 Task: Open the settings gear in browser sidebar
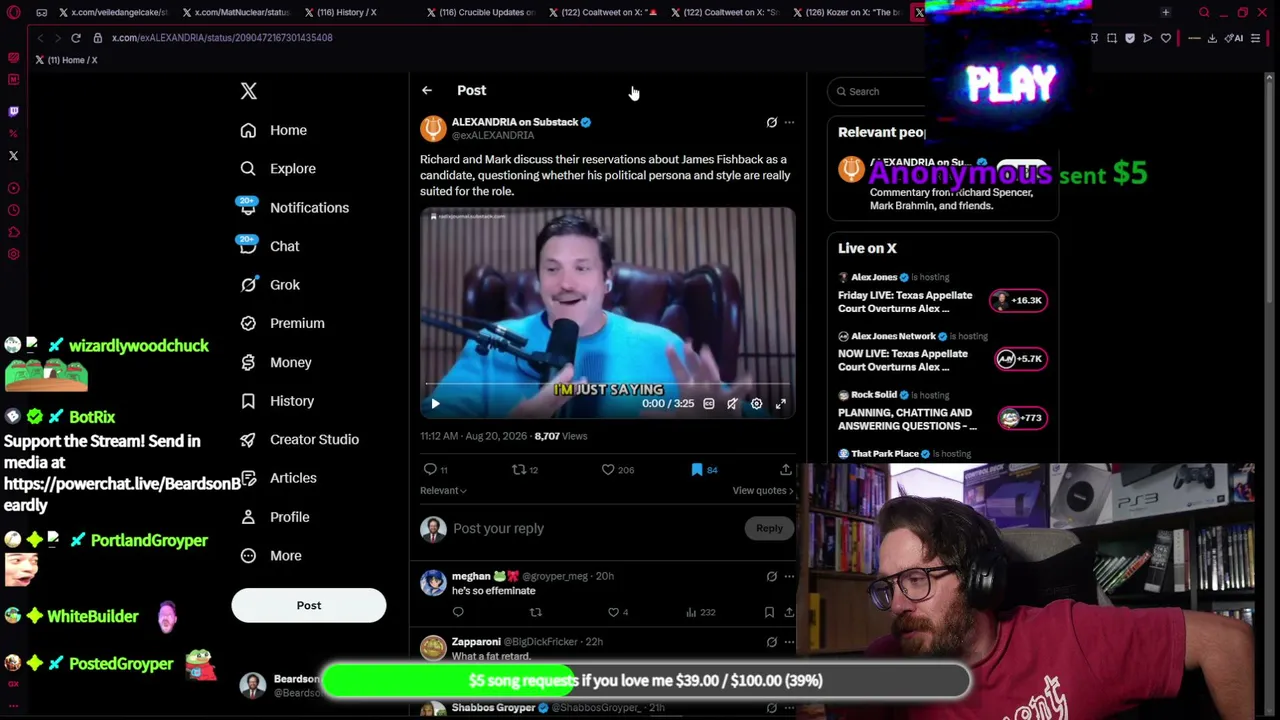(13, 254)
